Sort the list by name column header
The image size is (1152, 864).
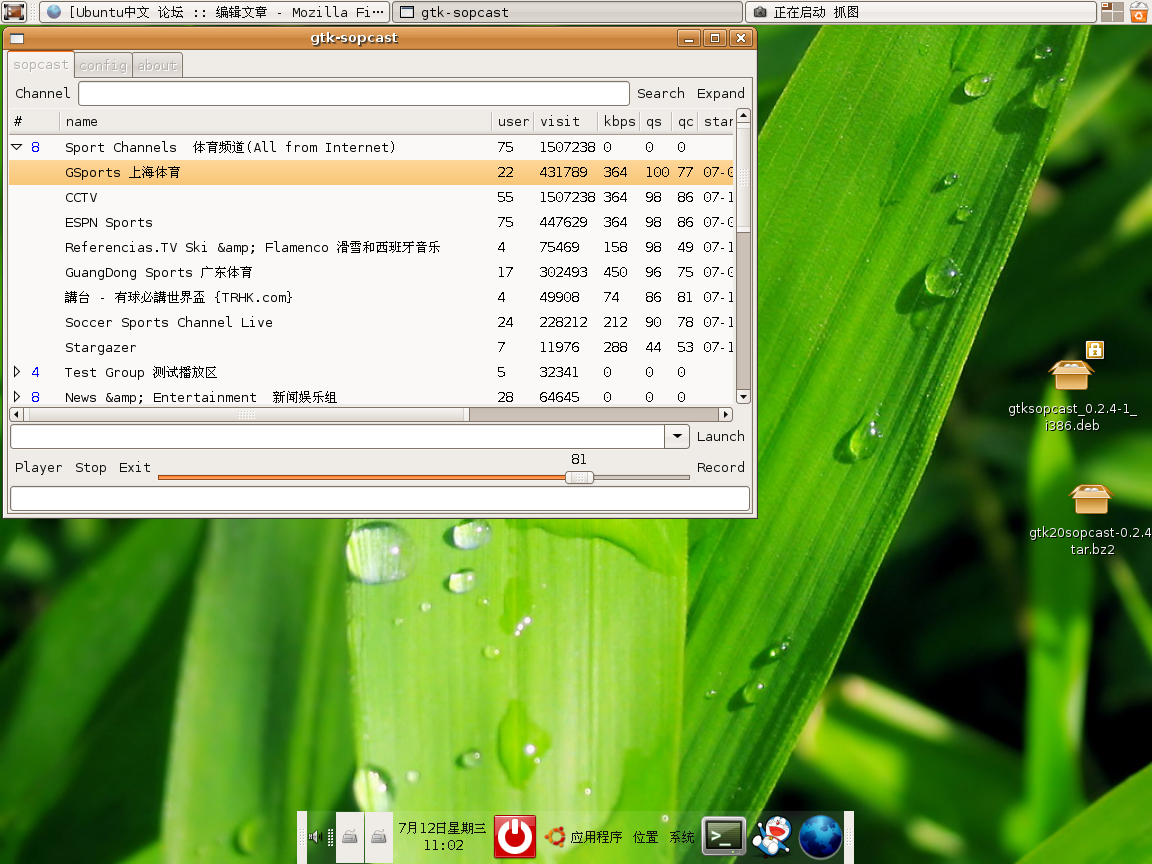point(275,121)
